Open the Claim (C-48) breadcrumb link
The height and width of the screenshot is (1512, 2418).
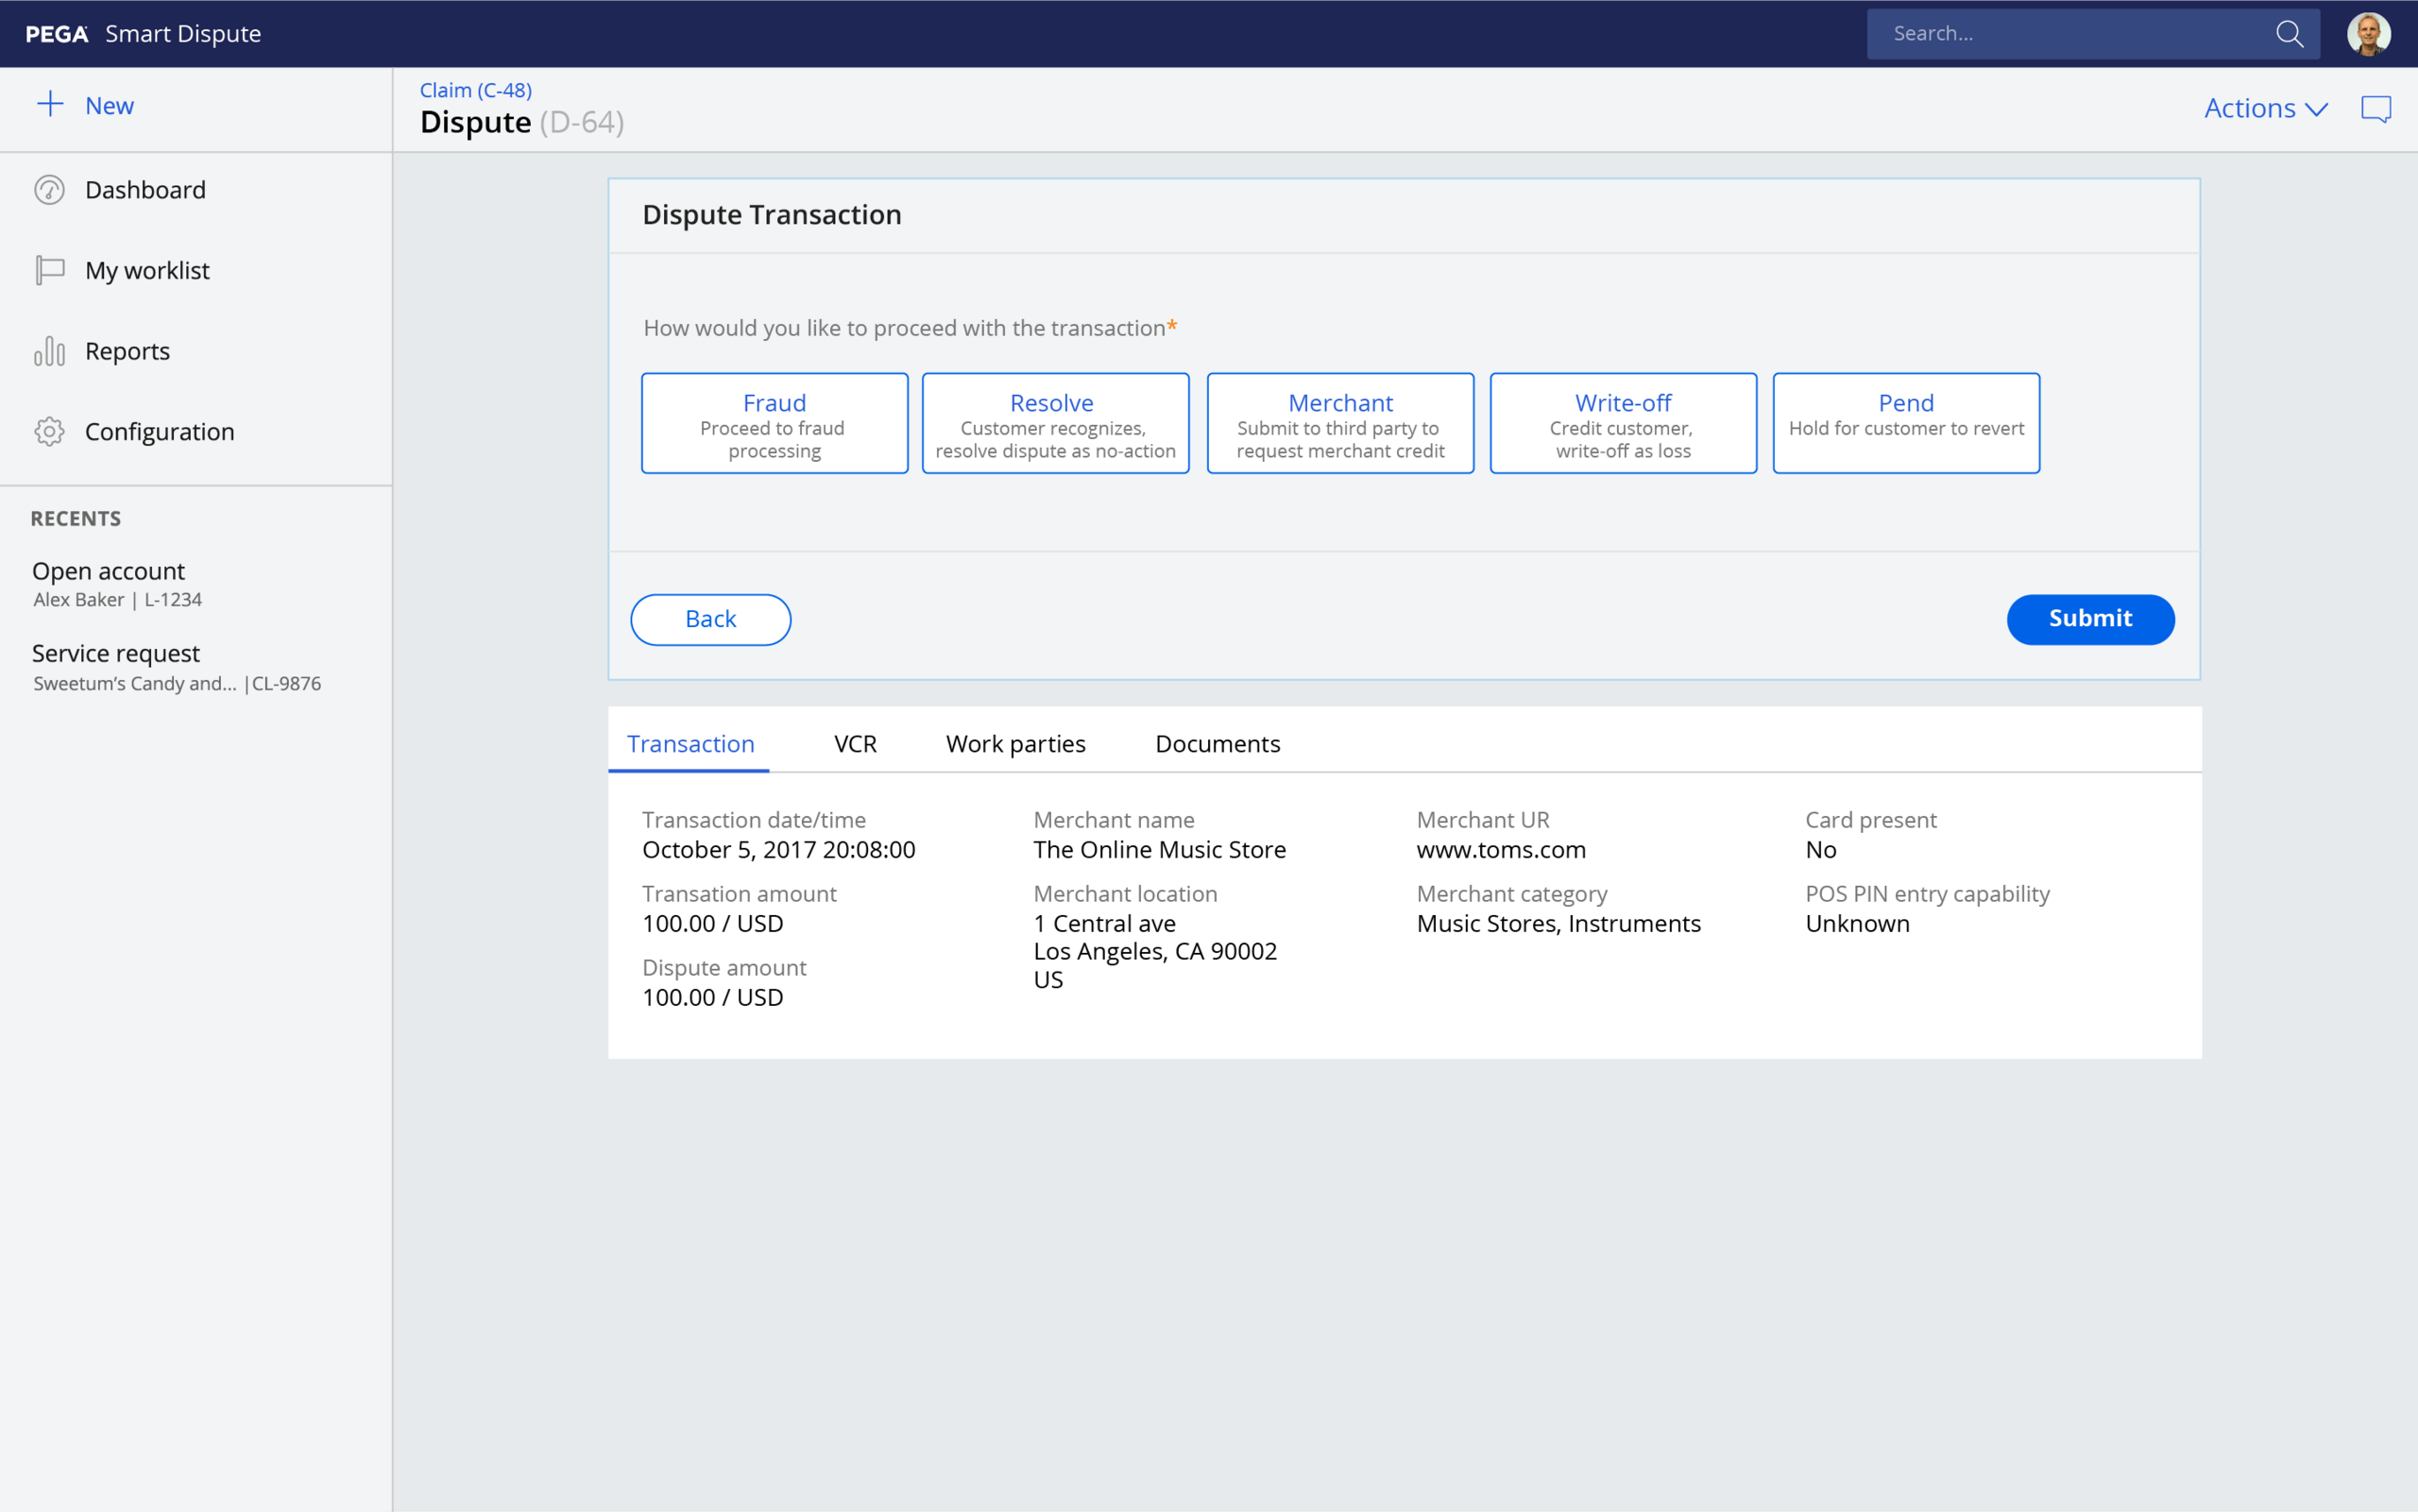(475, 90)
